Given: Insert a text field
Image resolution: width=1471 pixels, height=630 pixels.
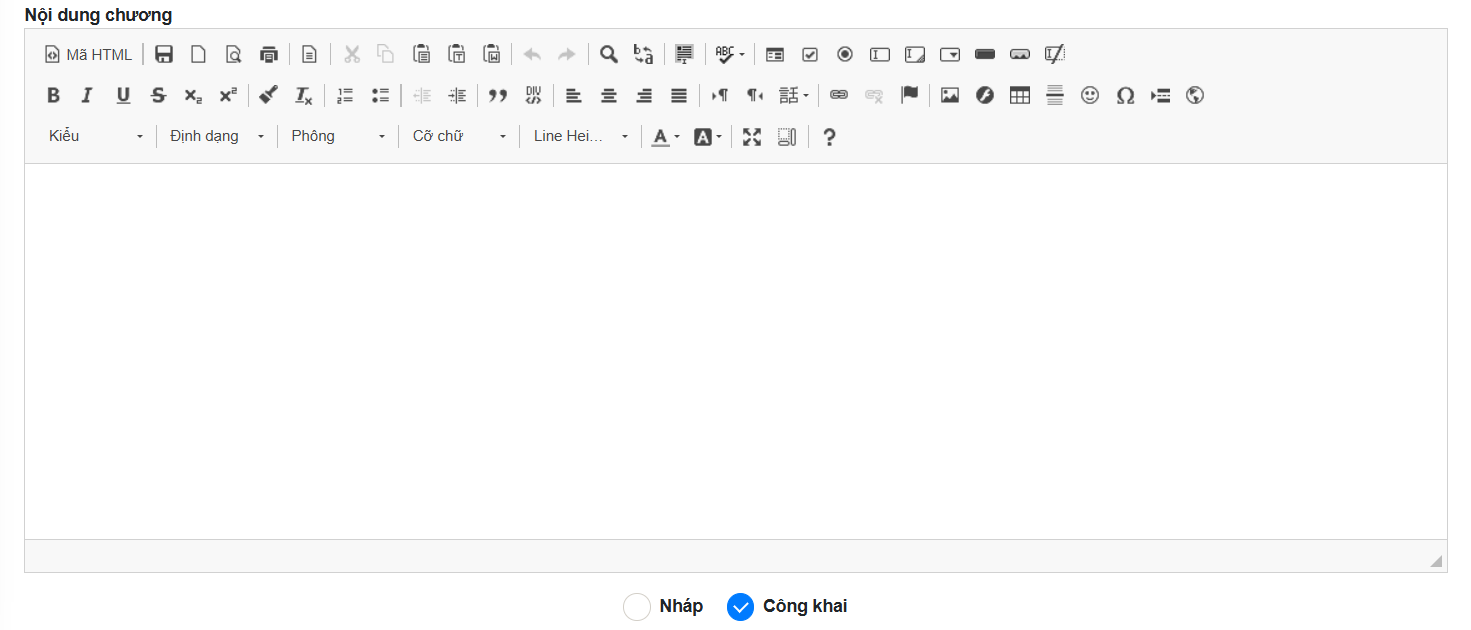Looking at the screenshot, I should [x=880, y=54].
